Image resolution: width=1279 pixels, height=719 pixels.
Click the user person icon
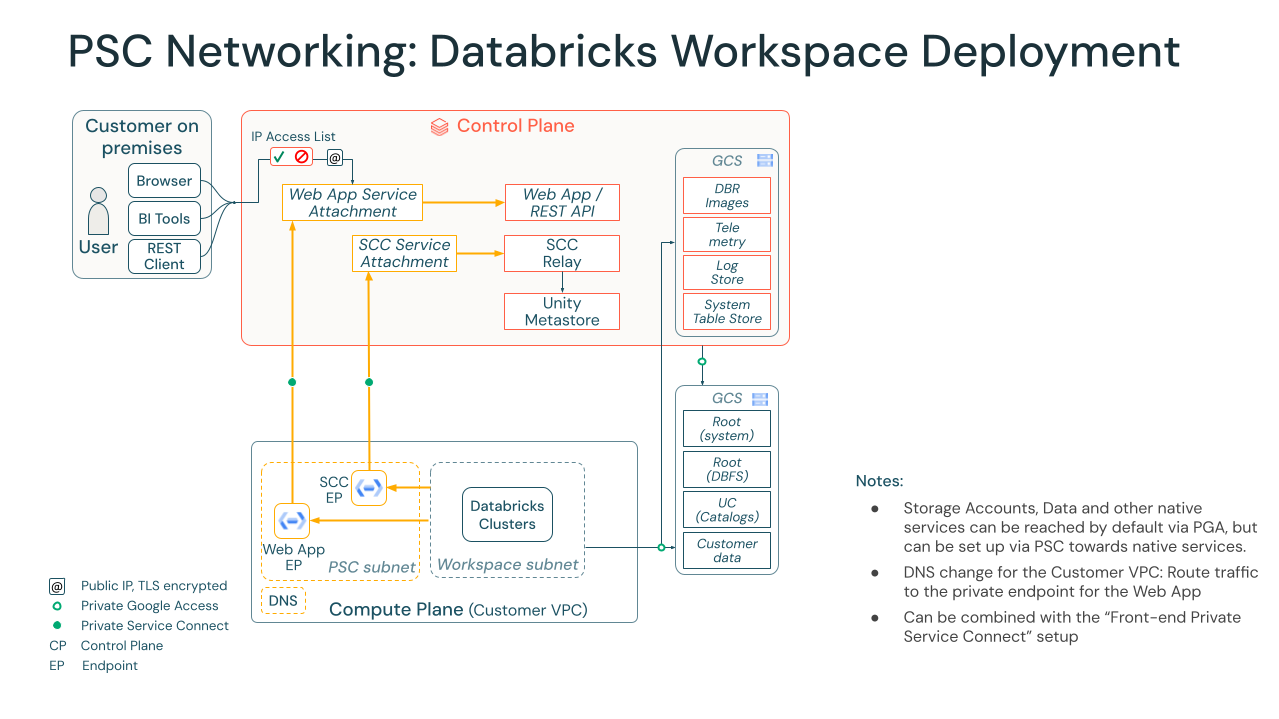pyautogui.click(x=98, y=211)
